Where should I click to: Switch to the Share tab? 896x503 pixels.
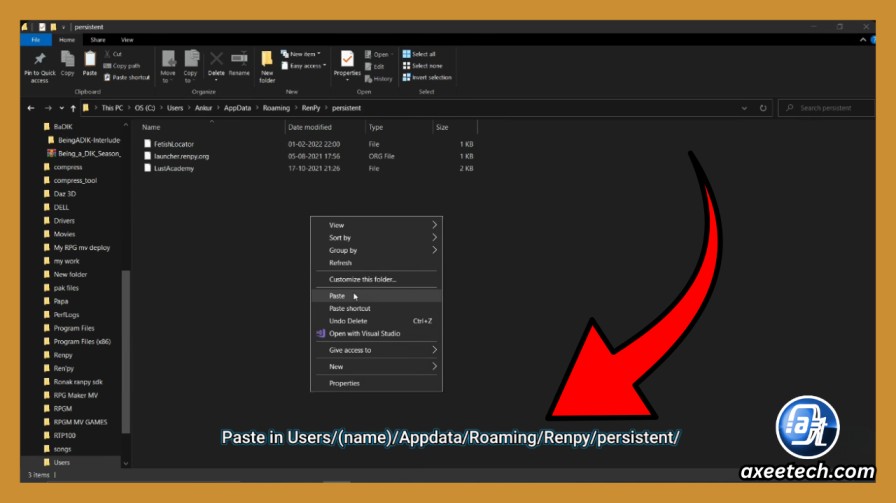point(98,40)
